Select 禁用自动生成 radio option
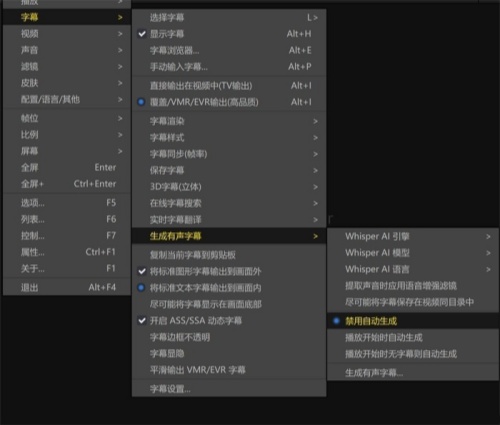Image resolution: width=500 pixels, height=425 pixels. 413,321
